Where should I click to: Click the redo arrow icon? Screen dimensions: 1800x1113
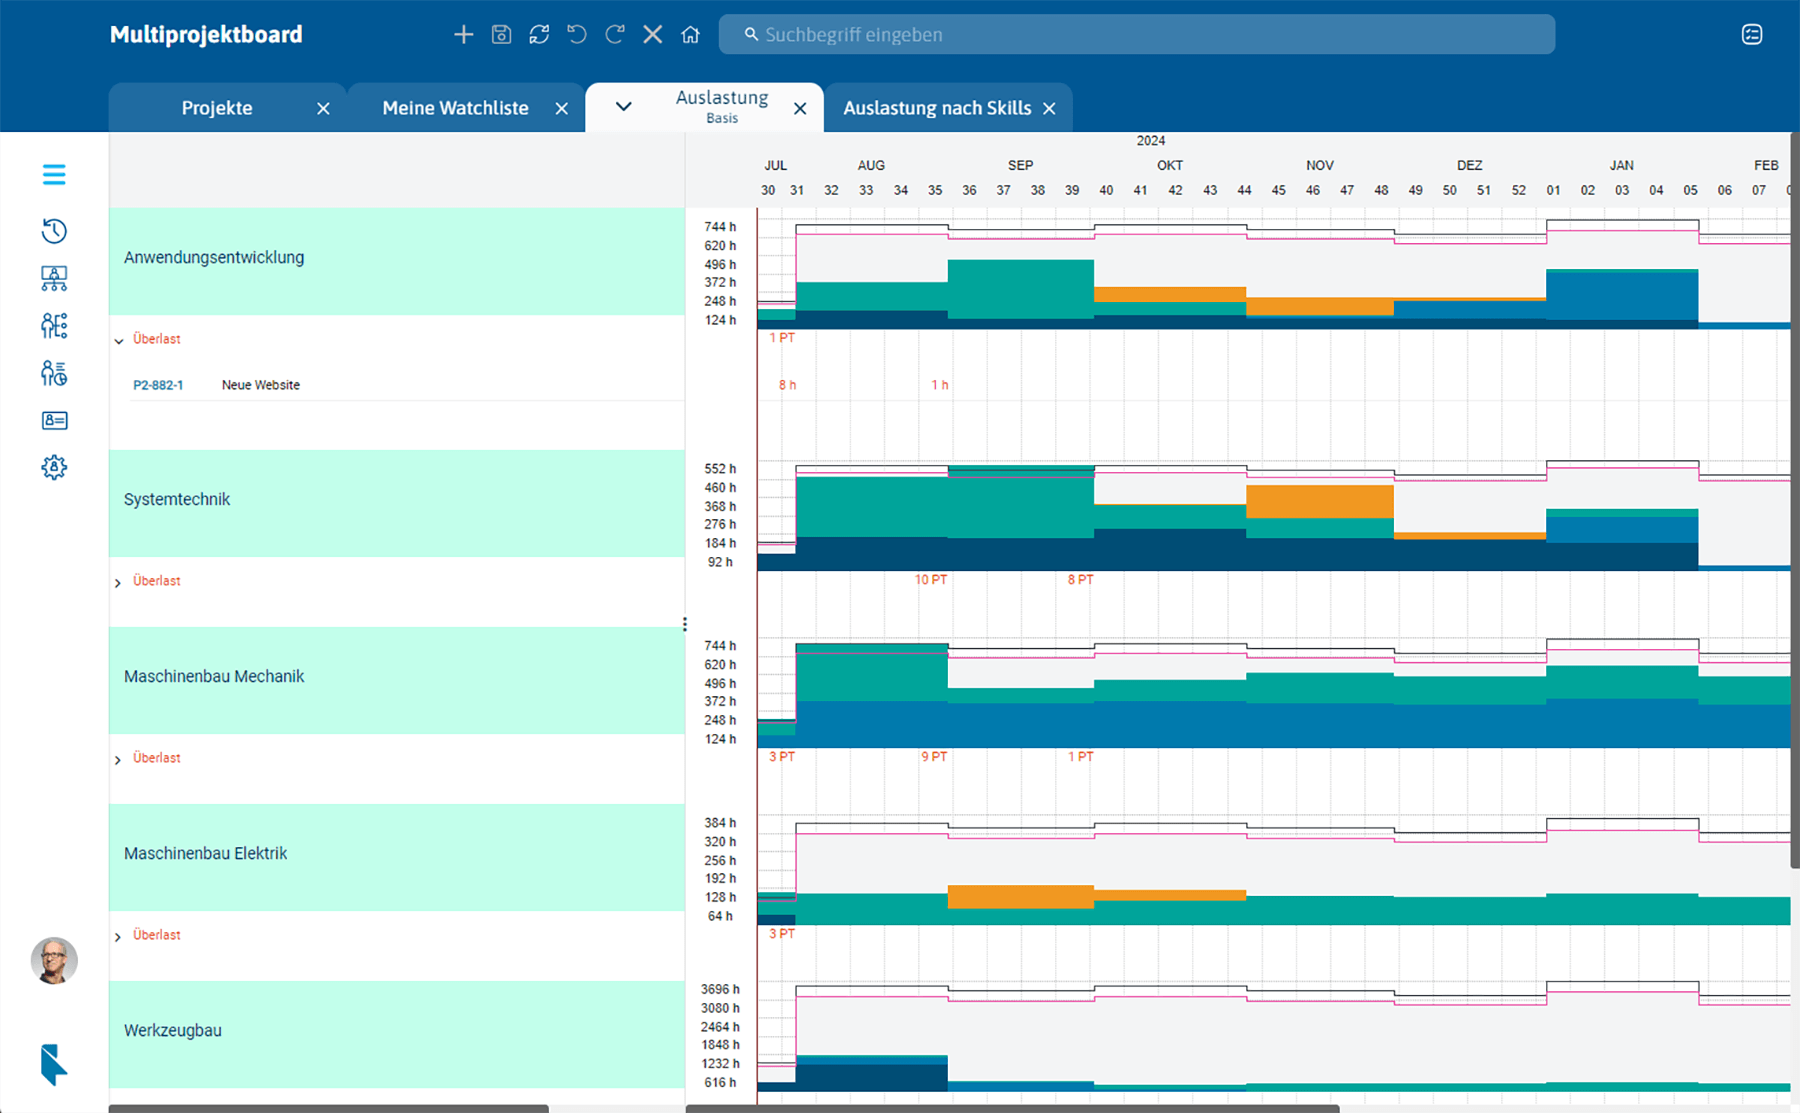[x=615, y=35]
